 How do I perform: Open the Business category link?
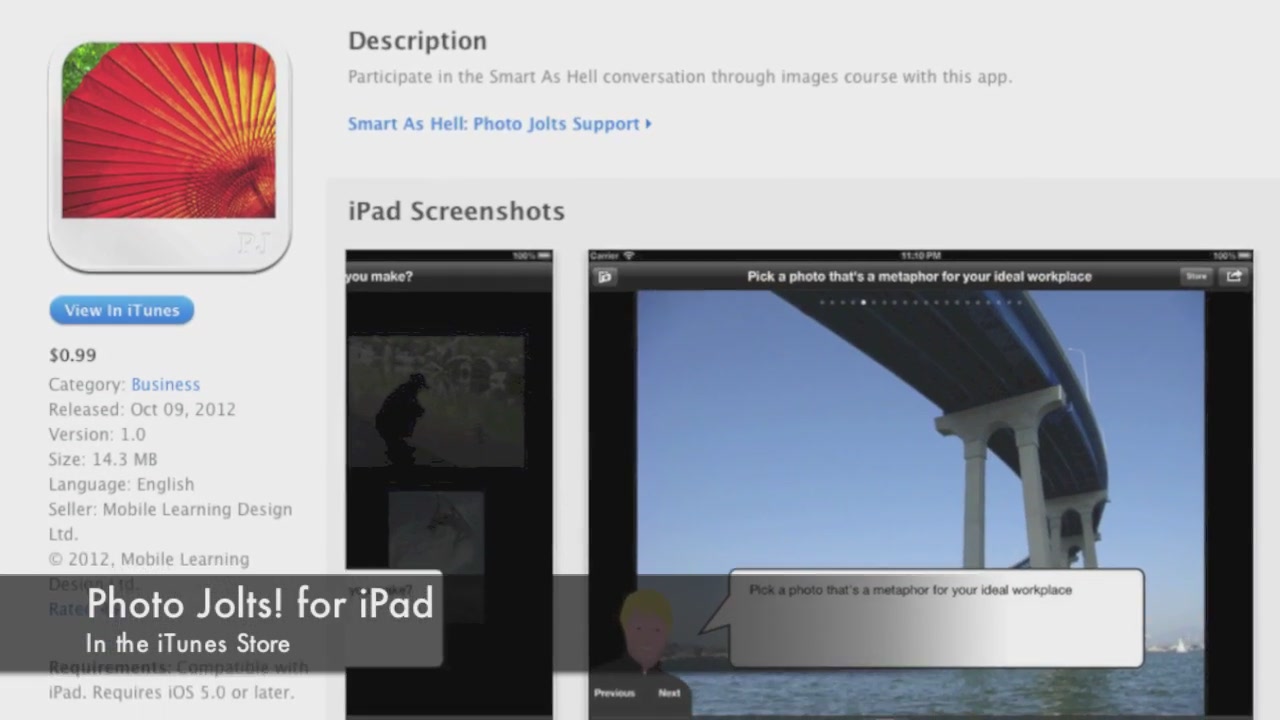click(165, 384)
